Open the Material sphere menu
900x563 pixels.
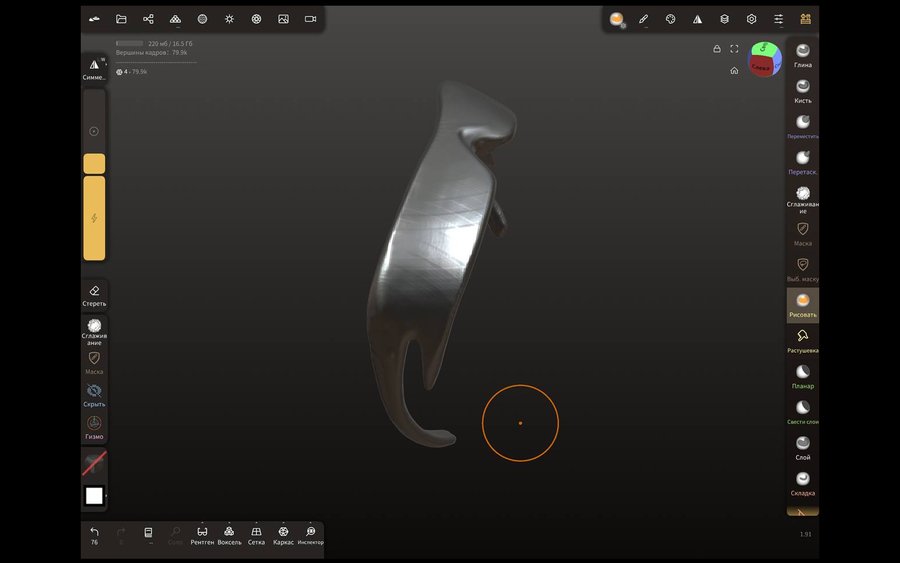202,19
